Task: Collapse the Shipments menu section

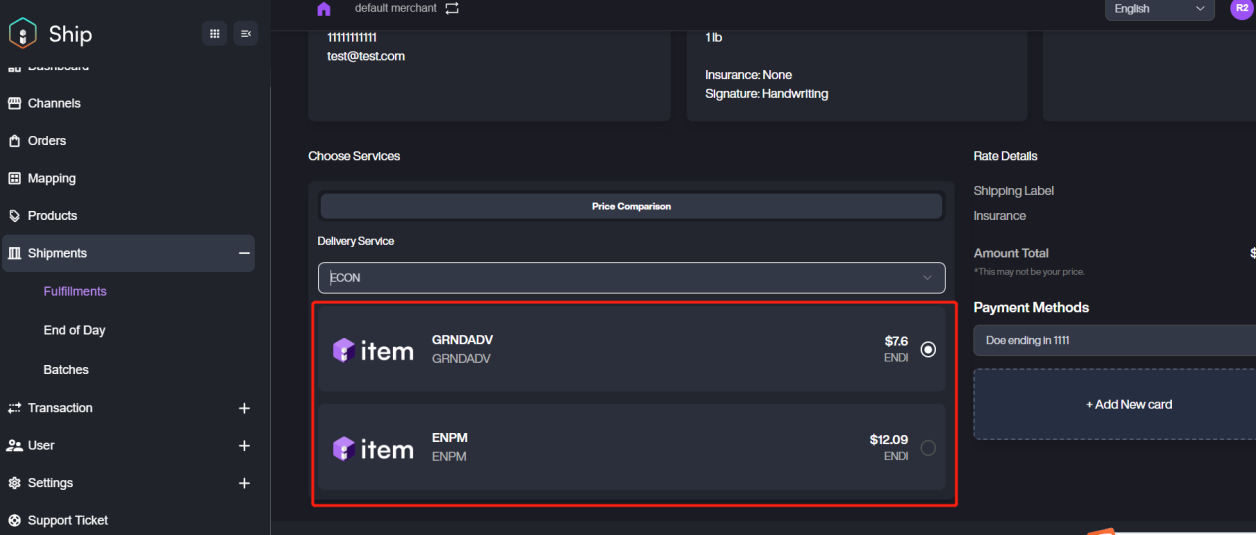Action: [244, 254]
